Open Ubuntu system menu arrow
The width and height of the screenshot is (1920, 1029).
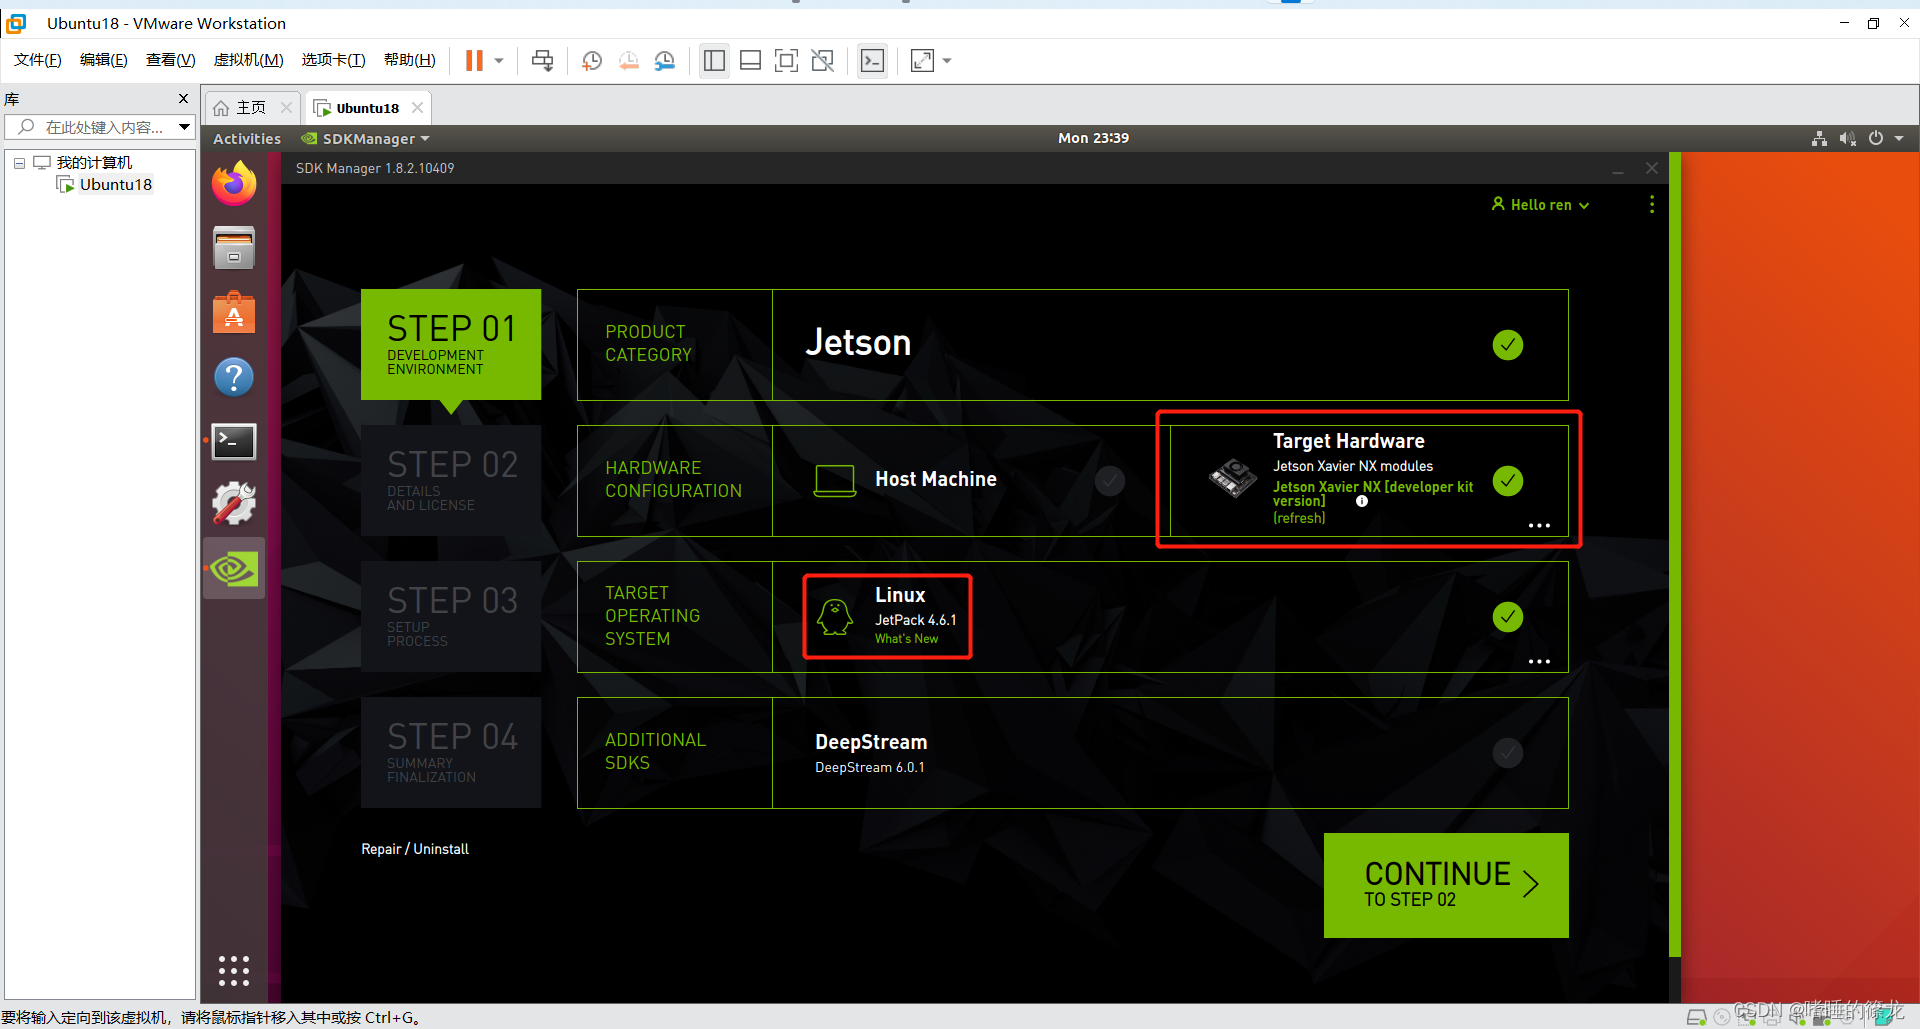click(1899, 139)
